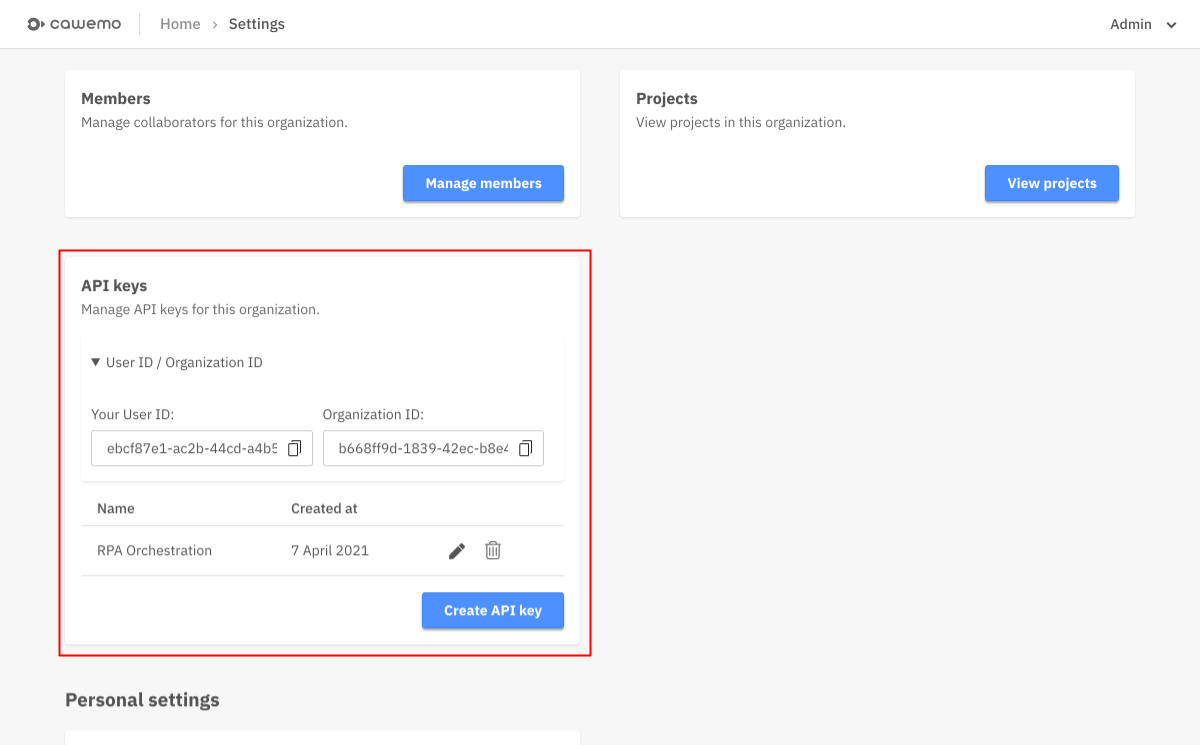
Task: Go to Home in the breadcrumb
Action: [x=180, y=24]
